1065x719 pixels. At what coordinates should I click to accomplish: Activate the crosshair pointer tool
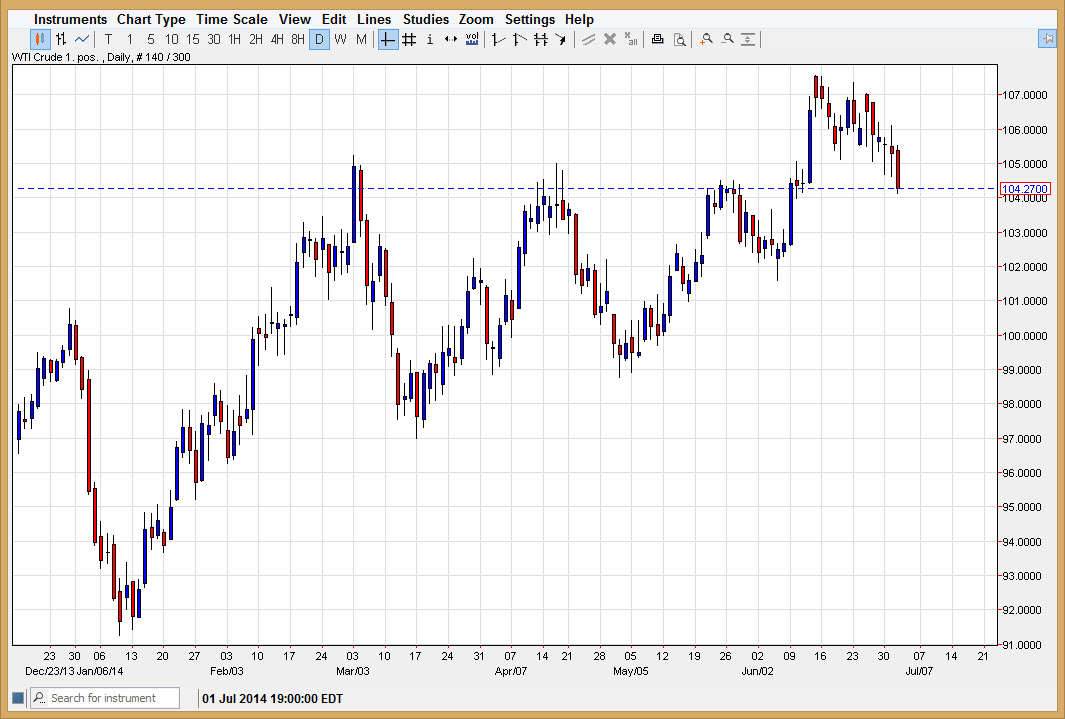point(387,39)
